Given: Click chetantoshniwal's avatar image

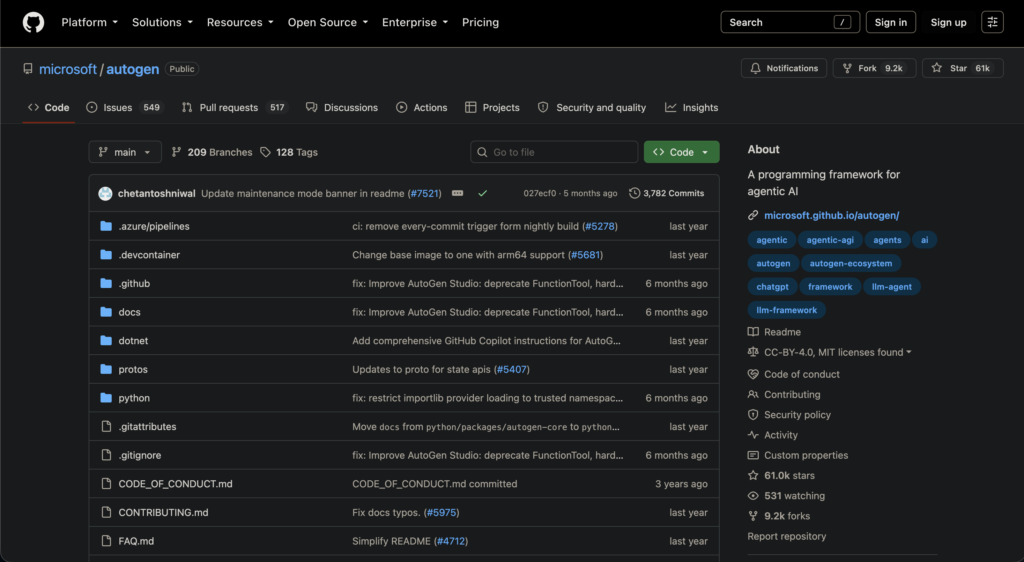Looking at the screenshot, I should tap(105, 193).
